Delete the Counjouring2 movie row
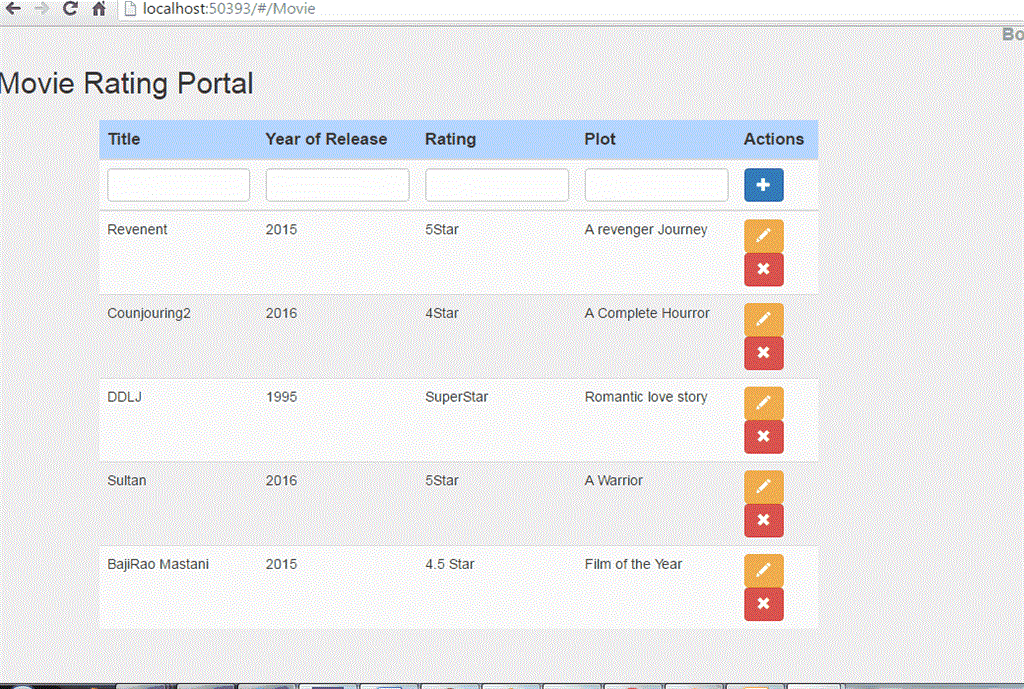Viewport: 1024px width, 689px height. 763,353
